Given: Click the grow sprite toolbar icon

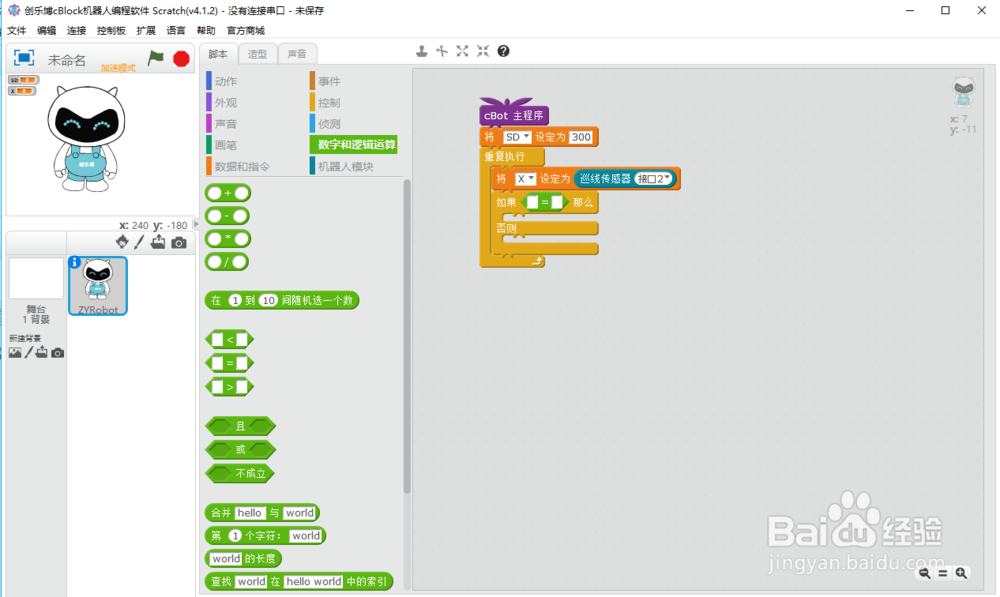Looking at the screenshot, I should coord(462,51).
